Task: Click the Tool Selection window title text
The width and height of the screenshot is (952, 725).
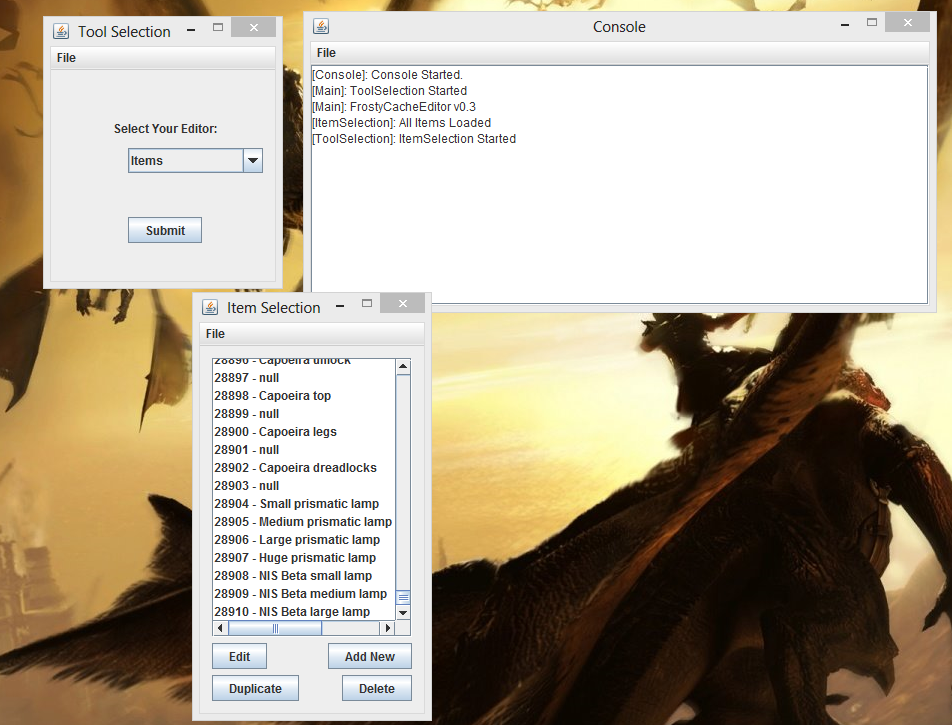Action: 124,32
